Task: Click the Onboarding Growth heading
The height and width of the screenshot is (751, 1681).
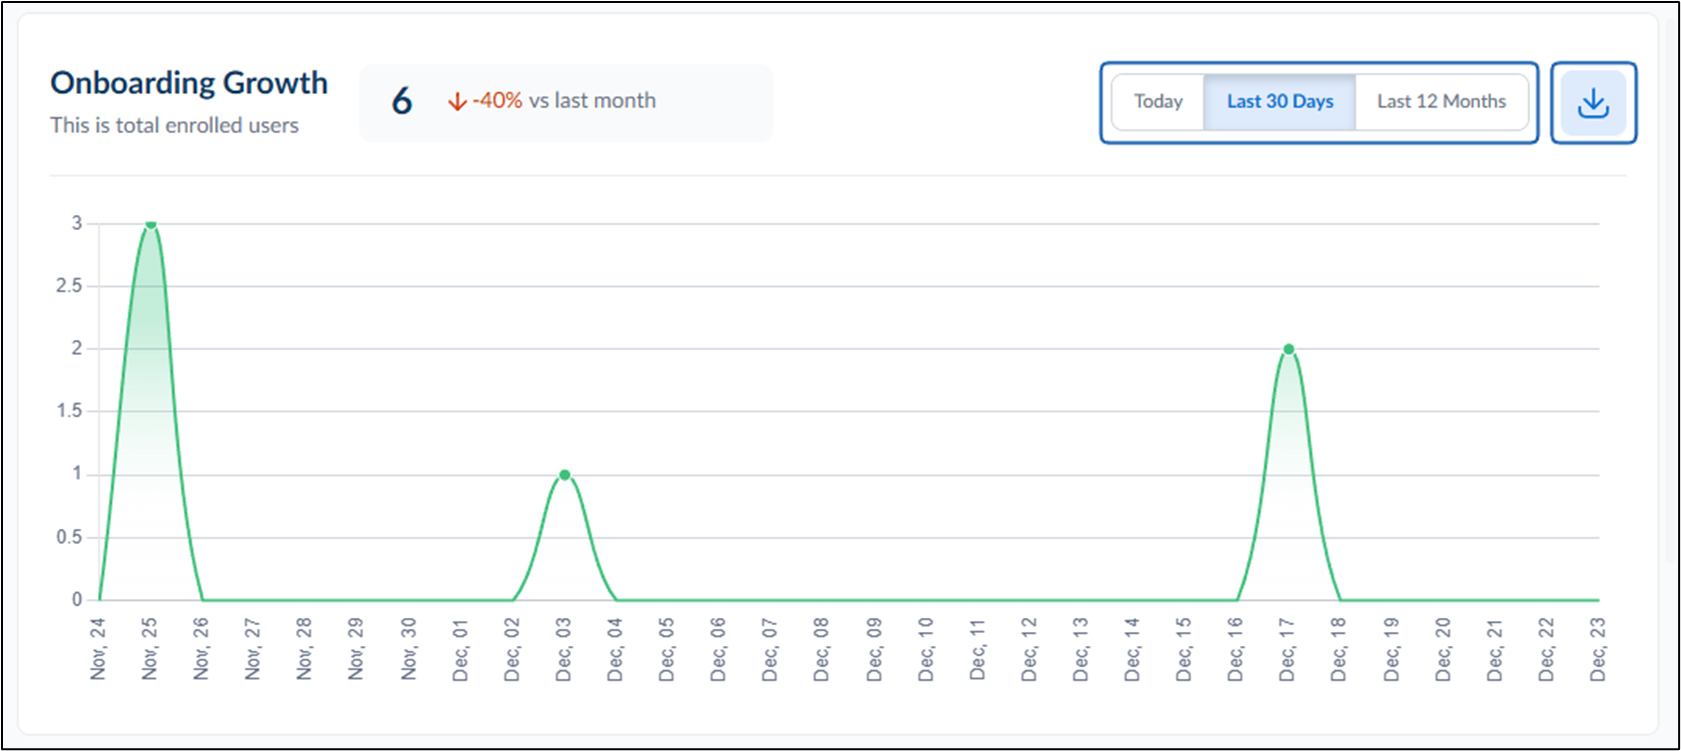Action: click(x=189, y=83)
